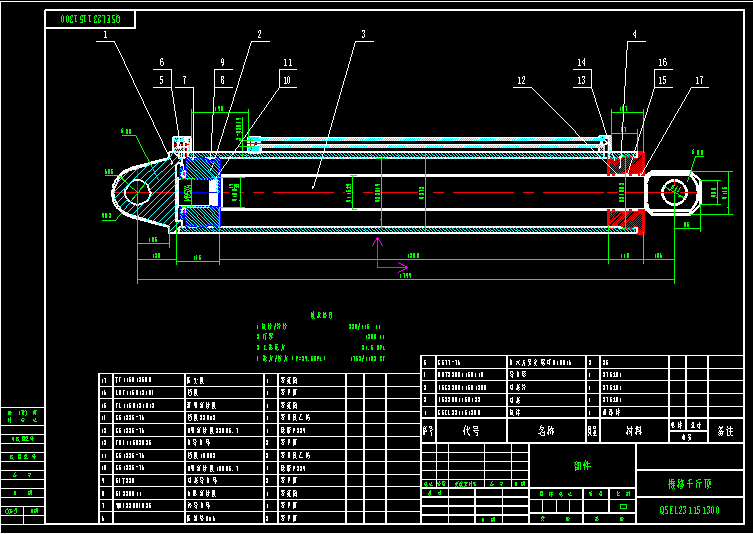Select the QSEL23 115 1300 title block text
The image size is (753, 534).
pyautogui.click(x=690, y=510)
